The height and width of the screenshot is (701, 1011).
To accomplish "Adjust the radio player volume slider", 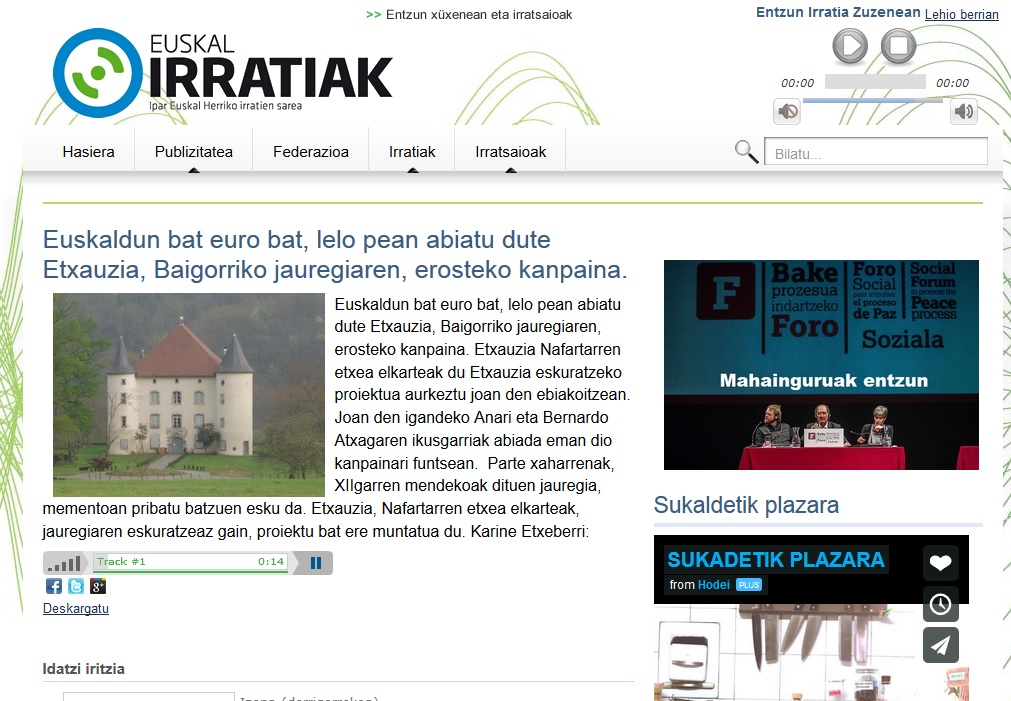I will pyautogui.click(x=873, y=101).
